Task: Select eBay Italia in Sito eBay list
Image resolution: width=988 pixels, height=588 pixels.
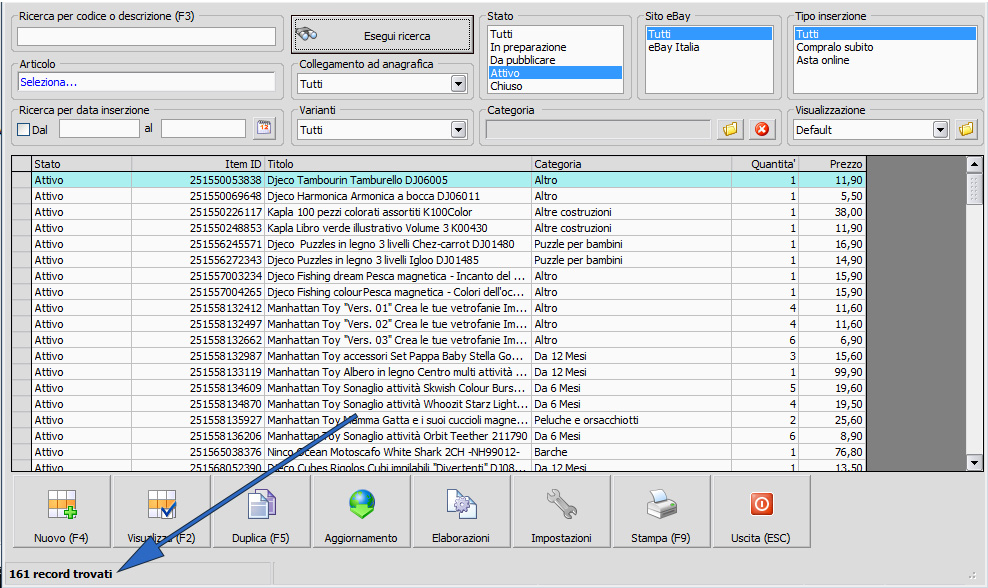Action: point(709,47)
